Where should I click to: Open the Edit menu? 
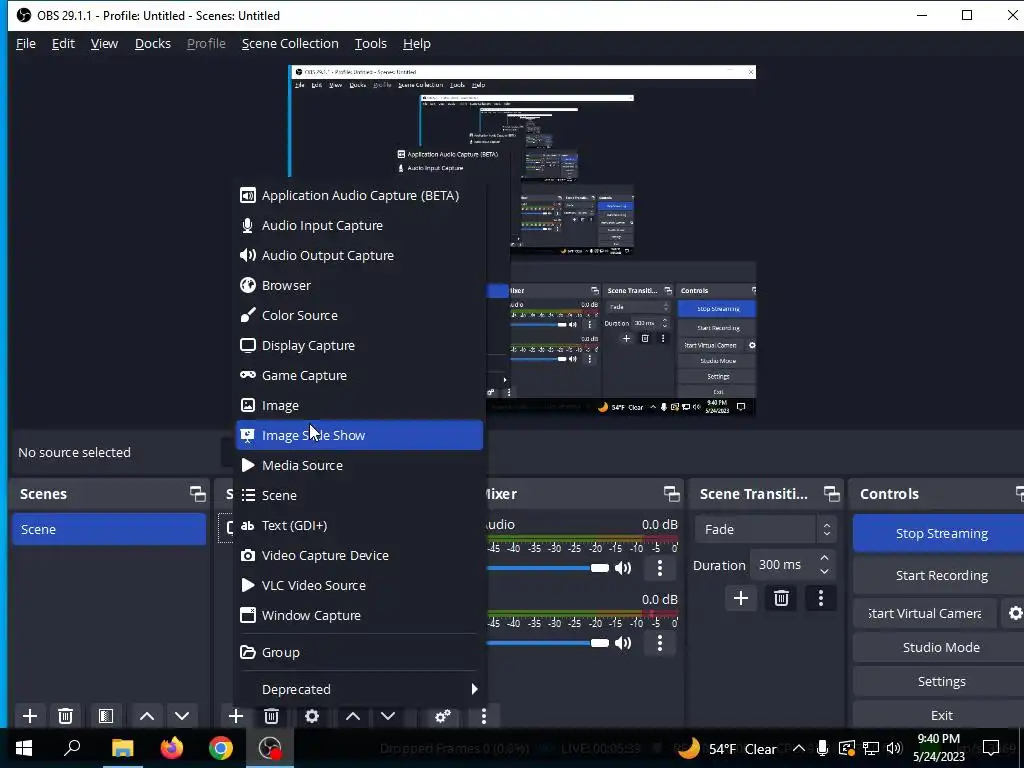[63, 44]
